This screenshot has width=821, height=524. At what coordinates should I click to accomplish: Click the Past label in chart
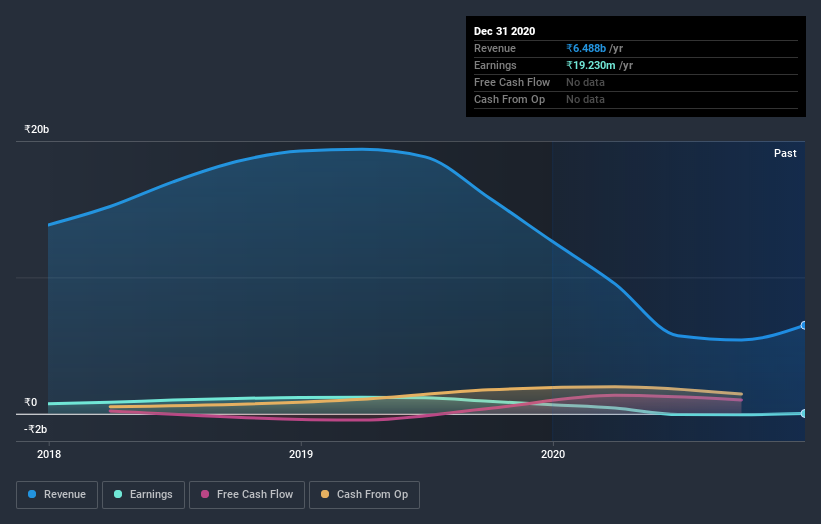pos(785,153)
